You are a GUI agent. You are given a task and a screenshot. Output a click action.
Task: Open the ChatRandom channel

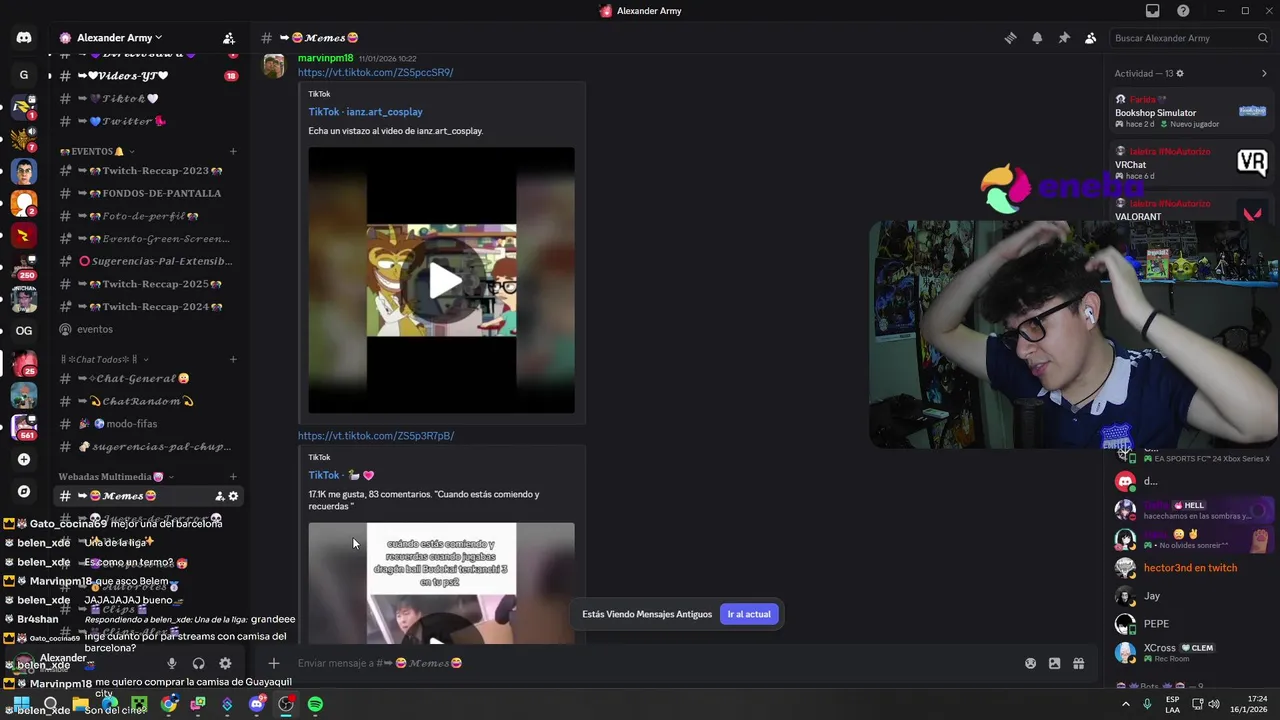(x=148, y=402)
